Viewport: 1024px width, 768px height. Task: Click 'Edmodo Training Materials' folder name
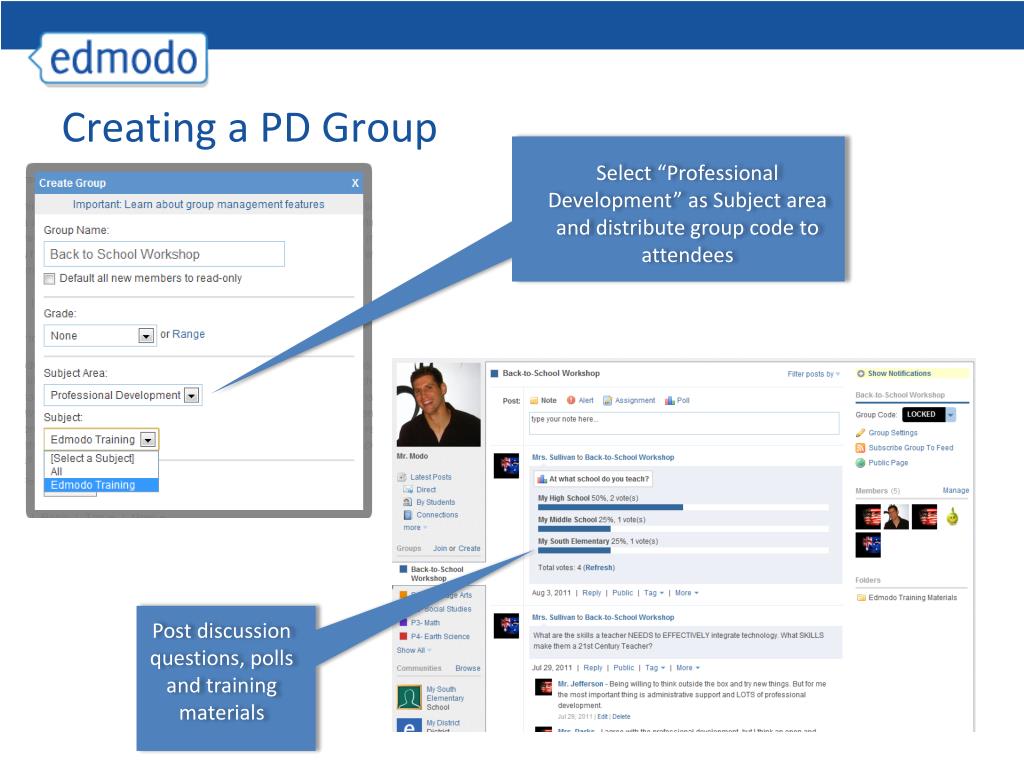[x=912, y=598]
